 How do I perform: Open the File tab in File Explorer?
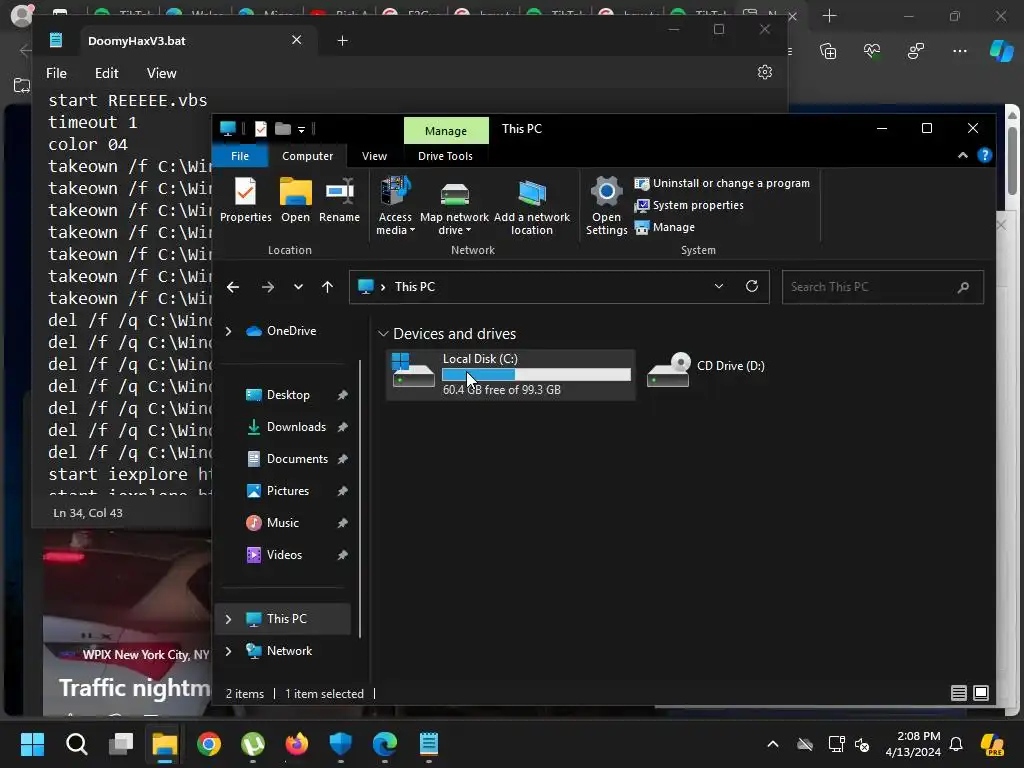tap(240, 156)
